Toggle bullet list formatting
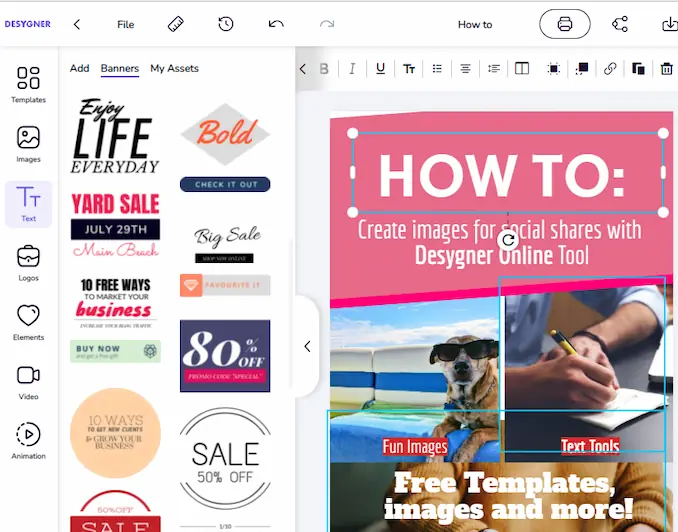The width and height of the screenshot is (678, 532). pos(437,69)
